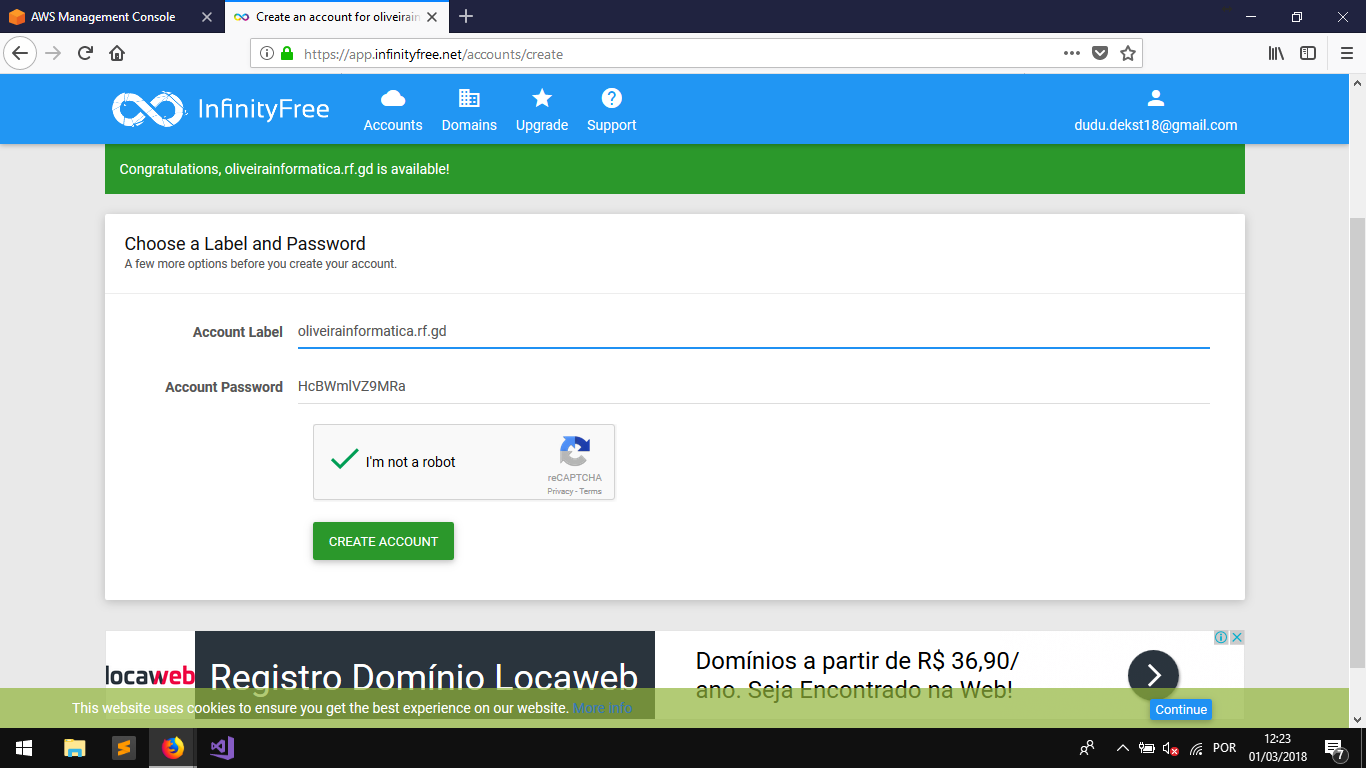
Task: Toggle the I'm not a robot checkbox
Action: click(345, 461)
